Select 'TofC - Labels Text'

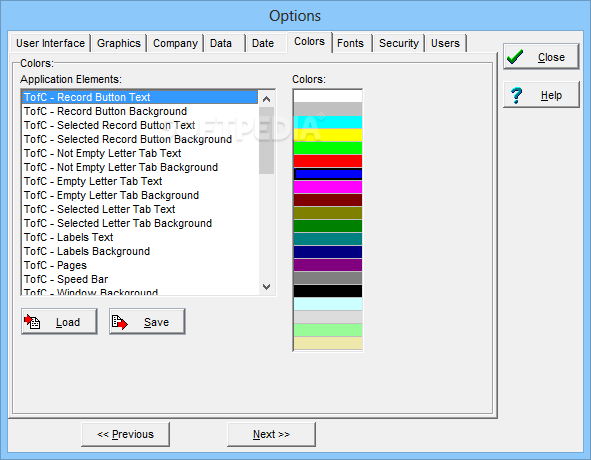tap(140, 237)
